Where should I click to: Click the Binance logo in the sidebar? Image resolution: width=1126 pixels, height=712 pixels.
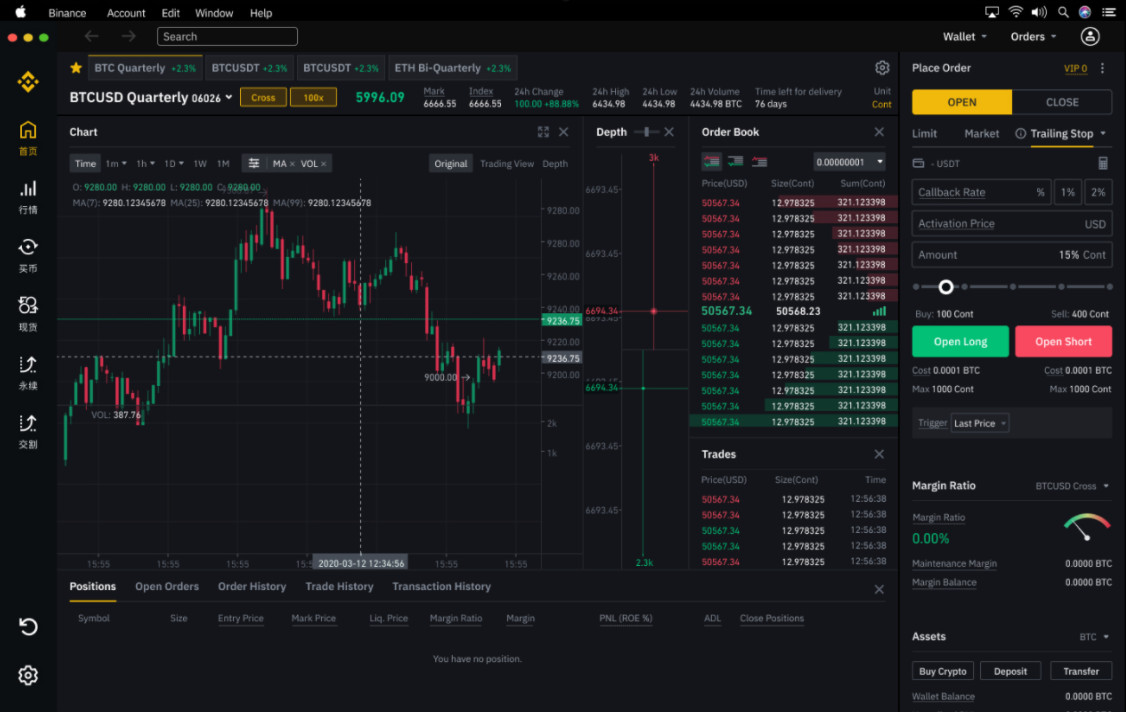click(x=28, y=82)
